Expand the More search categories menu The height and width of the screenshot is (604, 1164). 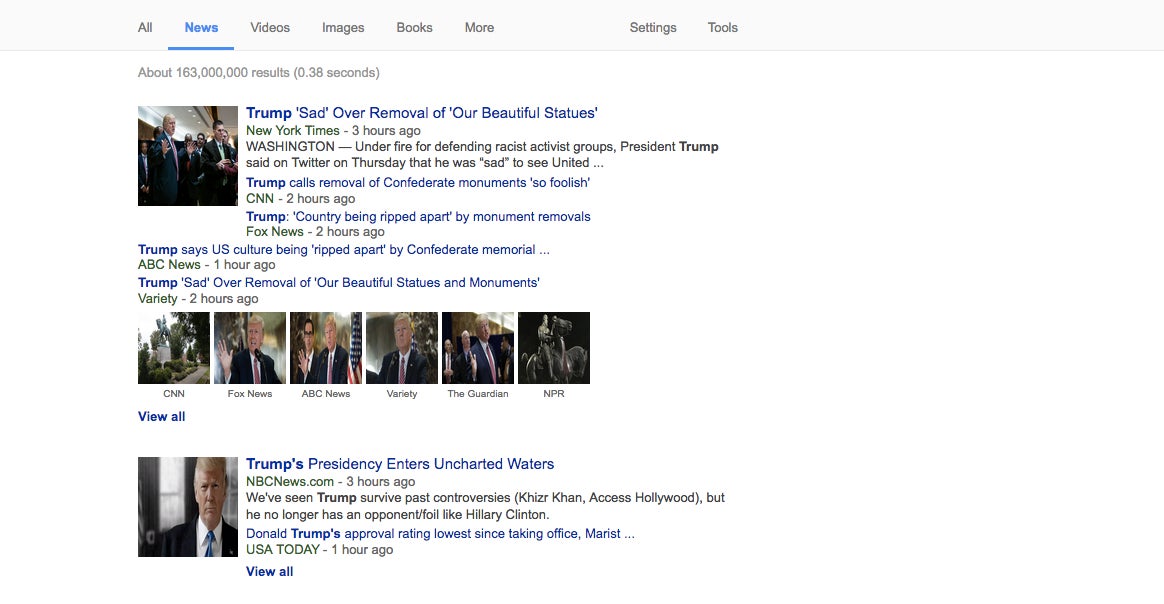(x=480, y=27)
